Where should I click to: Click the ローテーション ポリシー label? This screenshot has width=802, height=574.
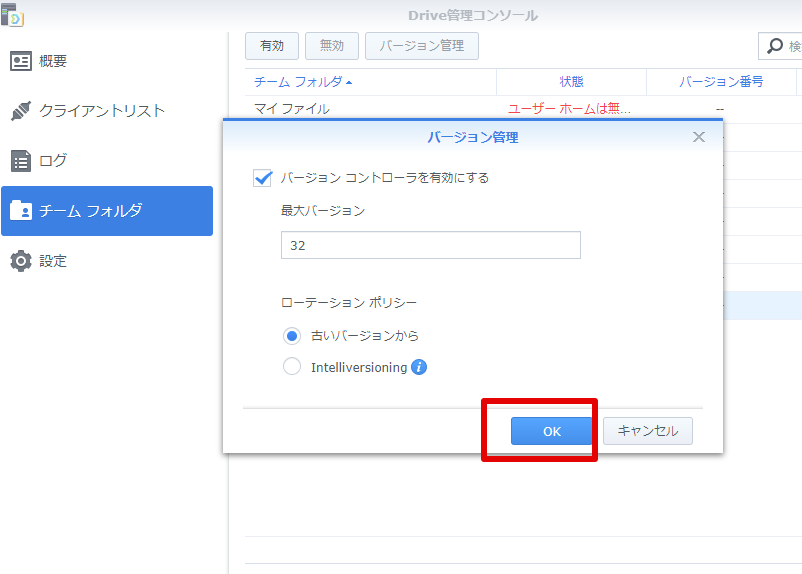[x=349, y=303]
